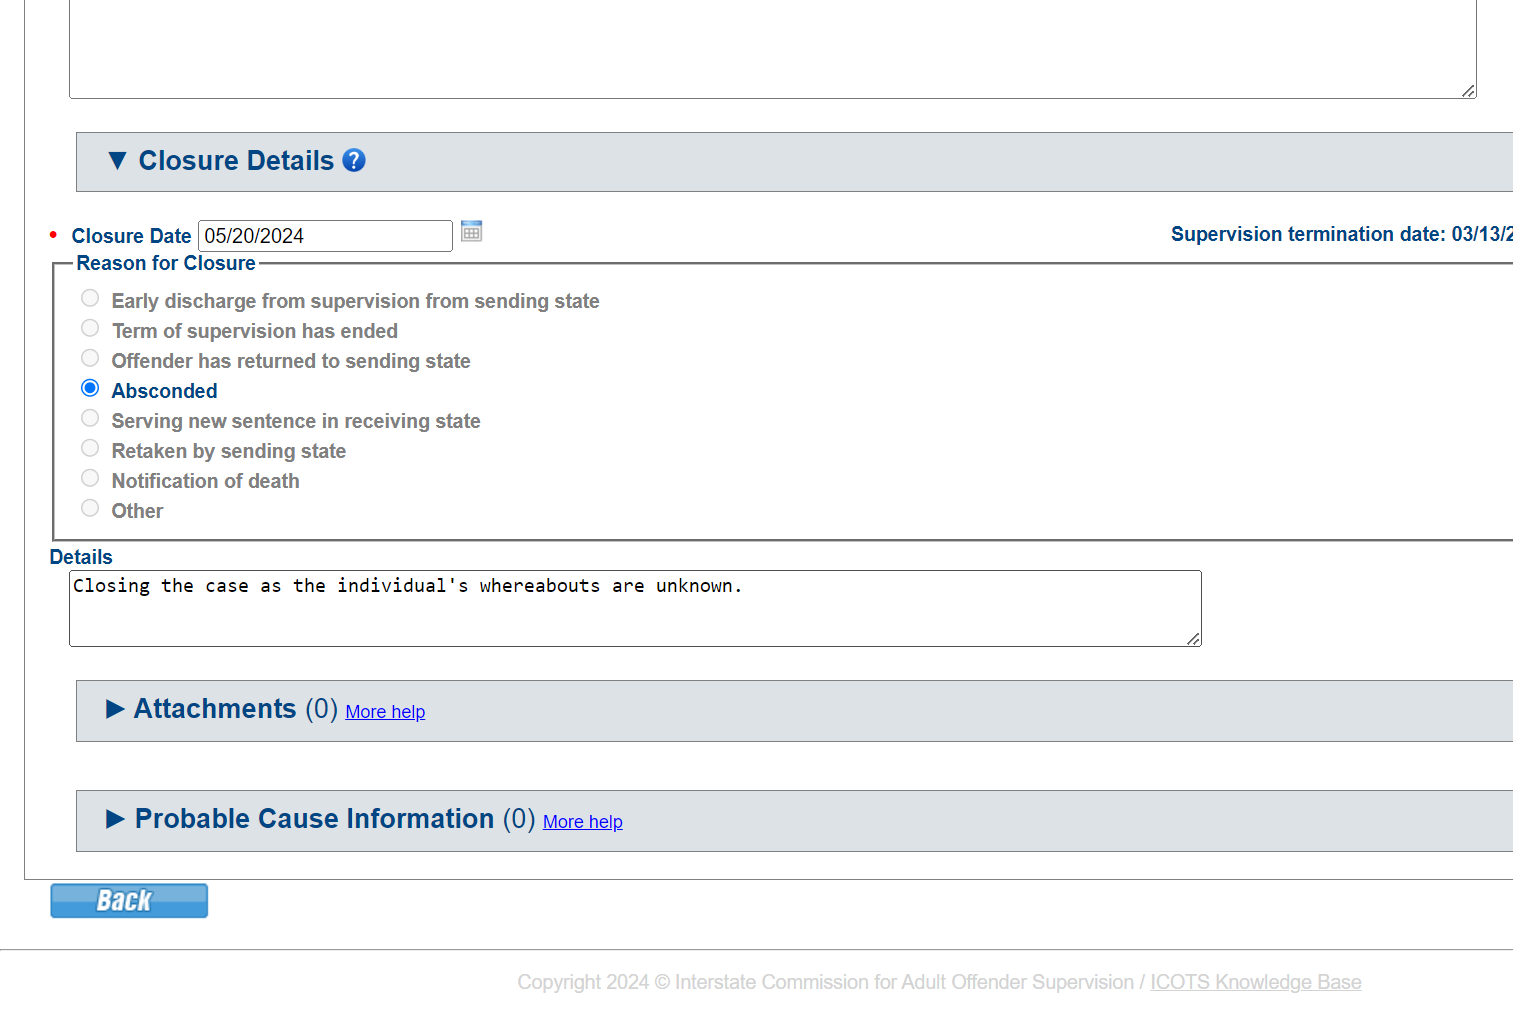Select Term of supervision has ended

pyautogui.click(x=90, y=328)
